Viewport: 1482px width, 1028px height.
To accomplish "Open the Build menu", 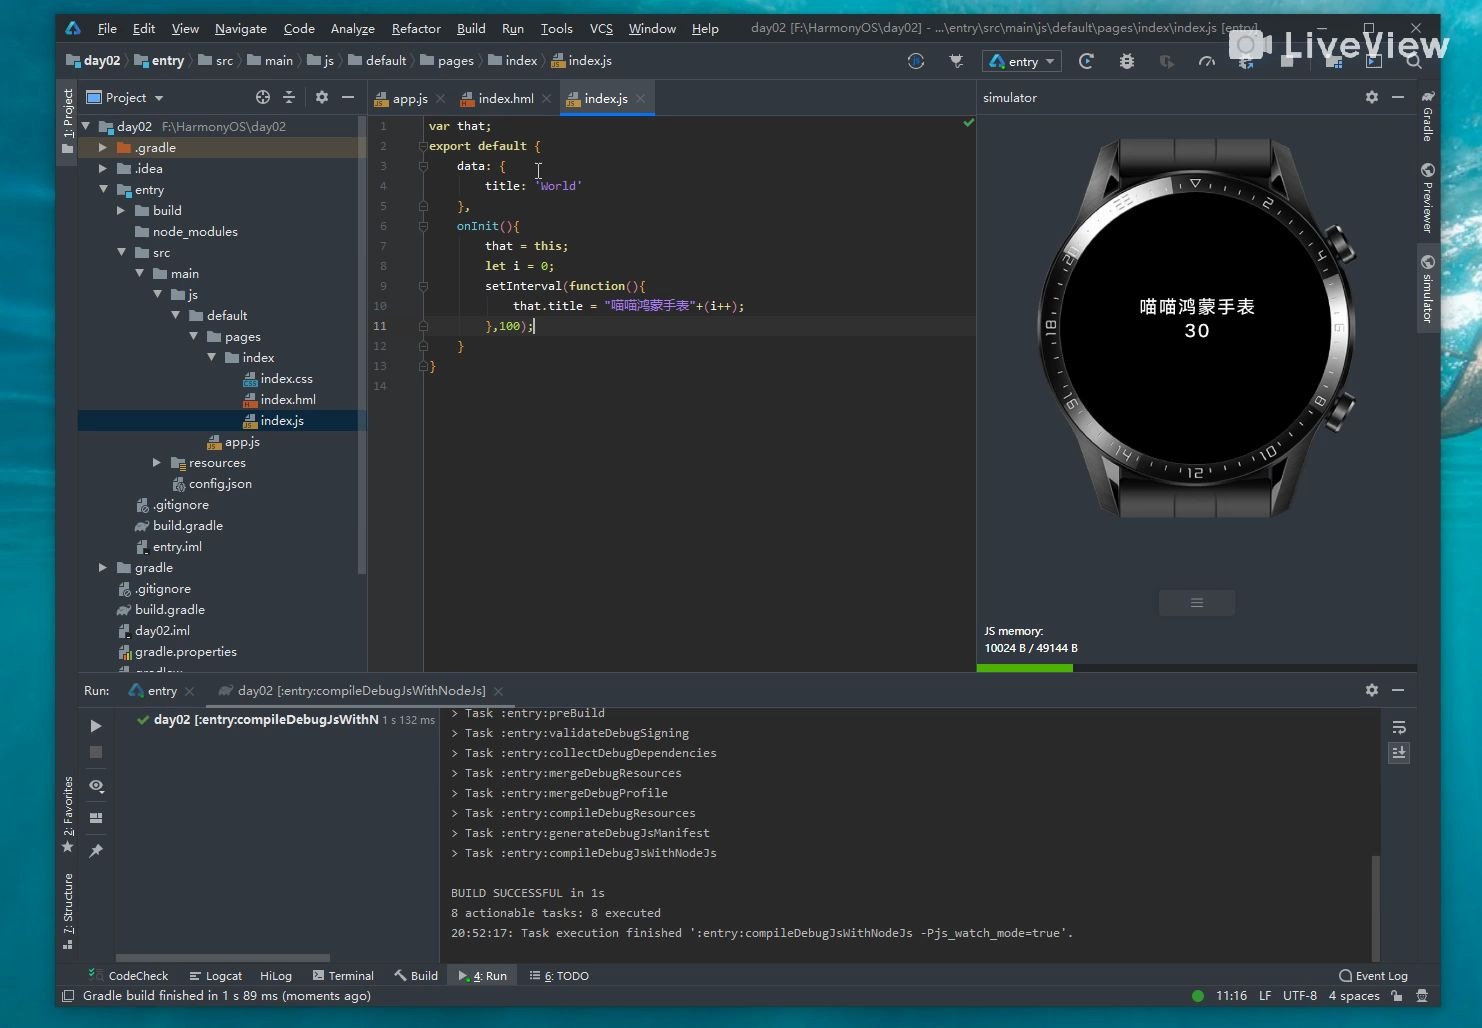I will click(x=471, y=28).
